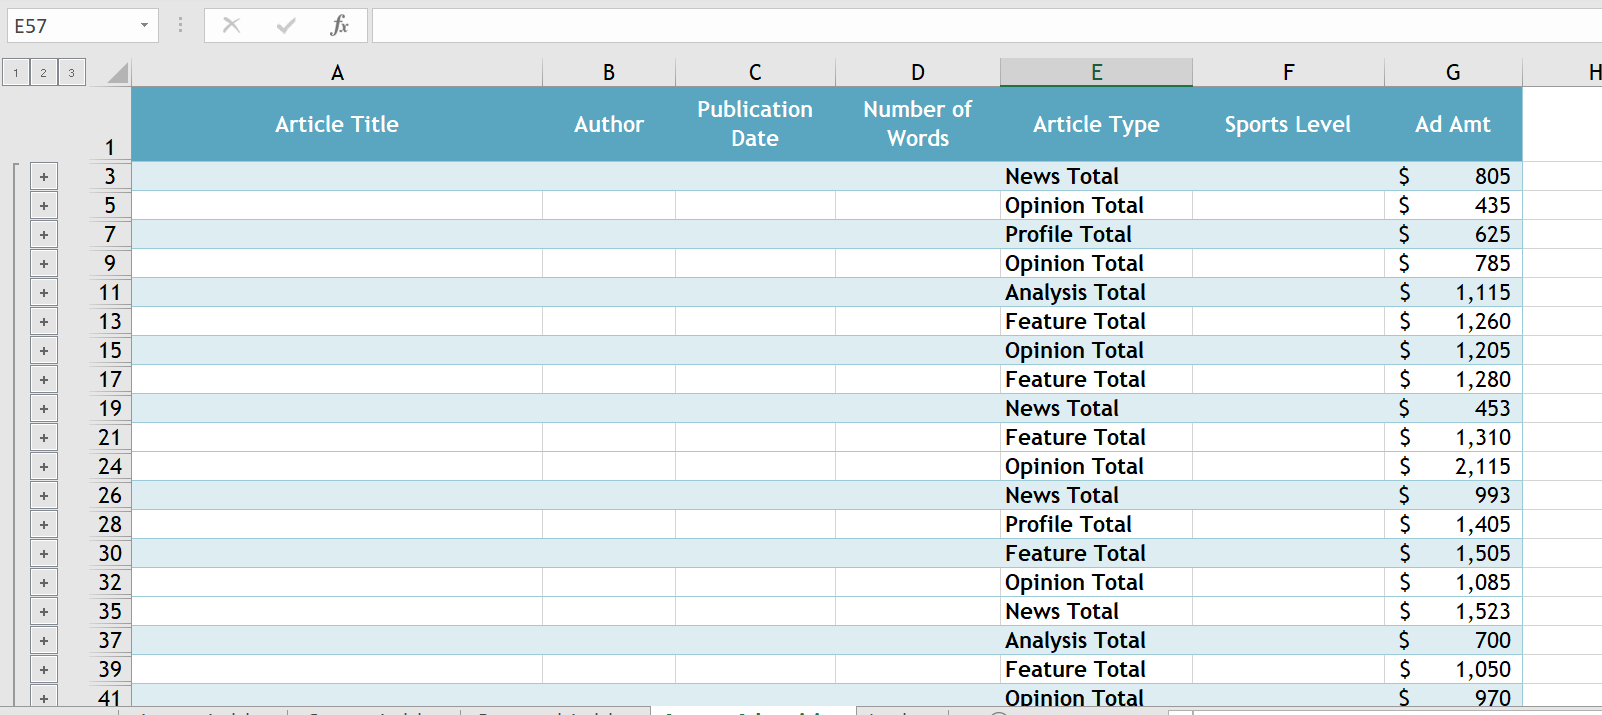This screenshot has width=1602, height=715.
Task: Expand the group at row 3
Action: [x=44, y=177]
